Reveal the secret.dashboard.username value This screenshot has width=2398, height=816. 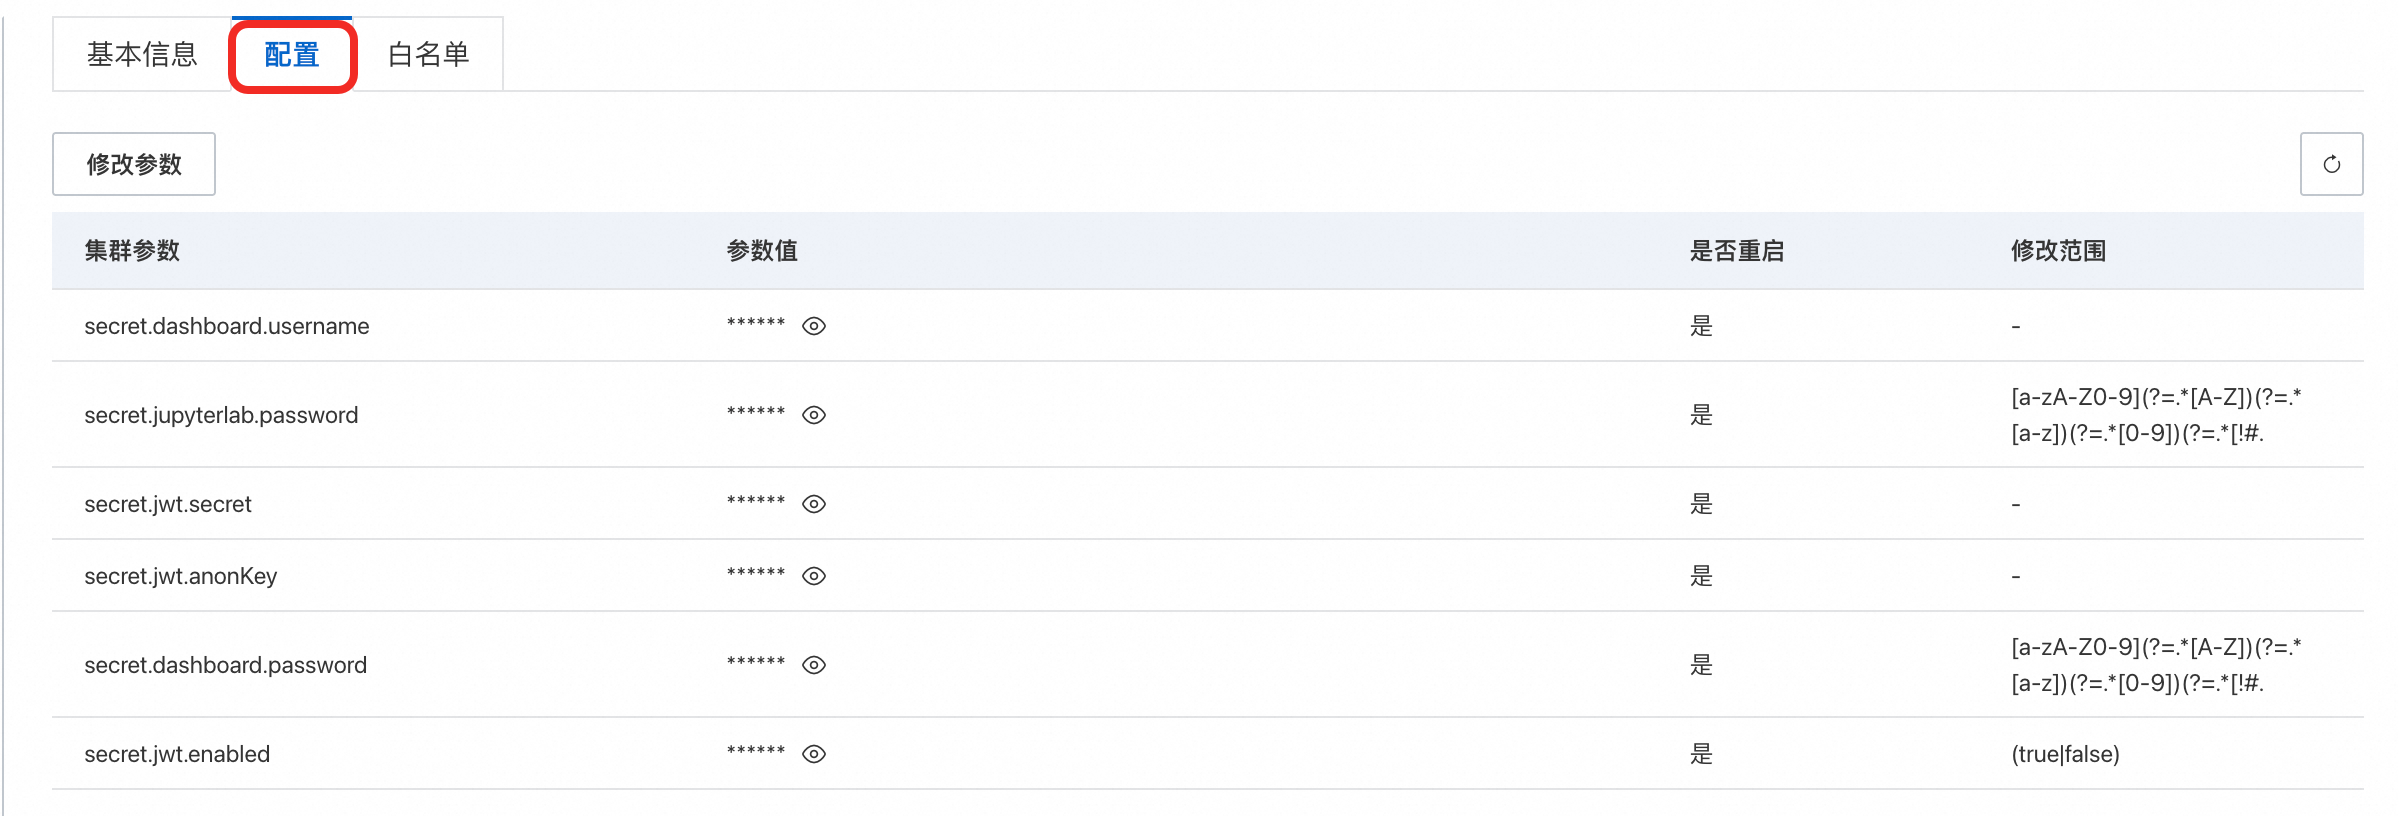(x=814, y=326)
